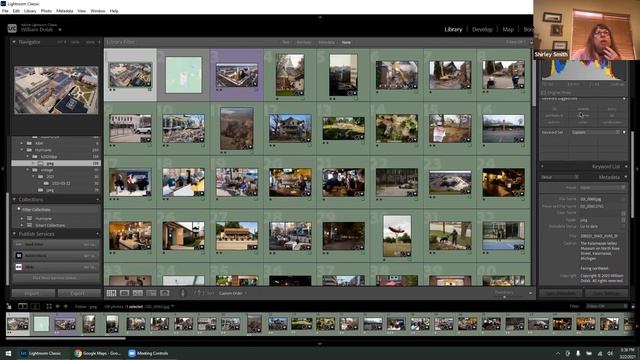Open the Library menu
The width and height of the screenshot is (640, 360).
pyautogui.click(x=30, y=11)
